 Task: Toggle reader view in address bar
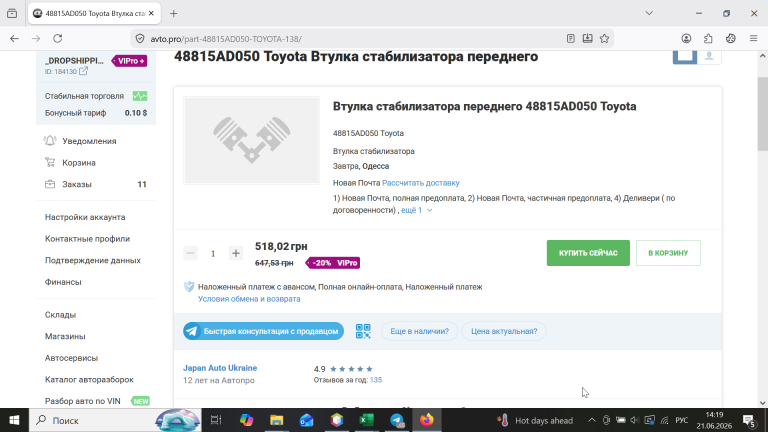(571, 39)
